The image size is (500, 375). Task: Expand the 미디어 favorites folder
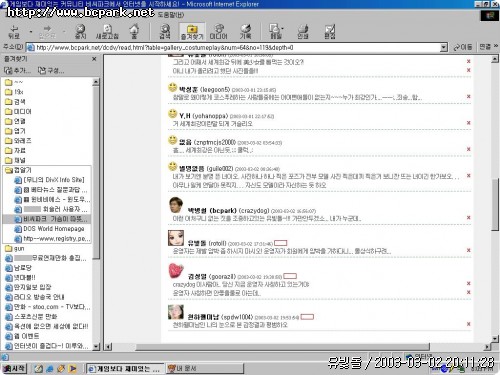(x=18, y=111)
